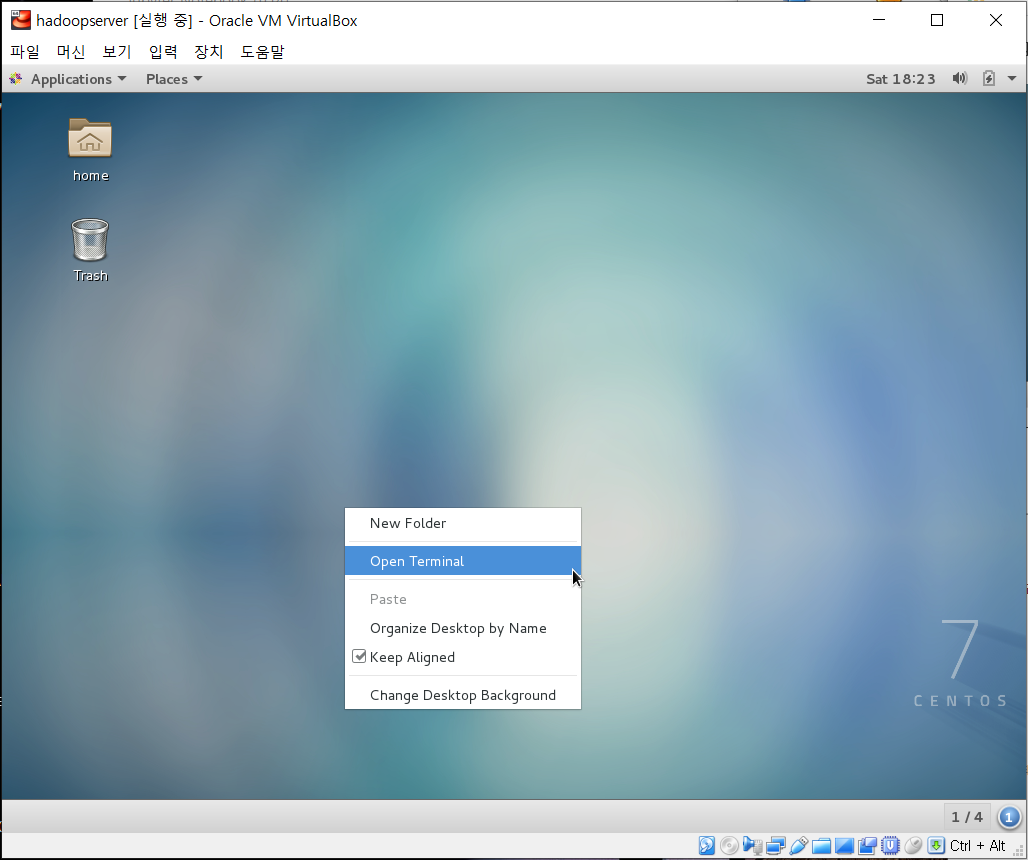
Task: Open the Places dropdown menu
Action: 174,79
